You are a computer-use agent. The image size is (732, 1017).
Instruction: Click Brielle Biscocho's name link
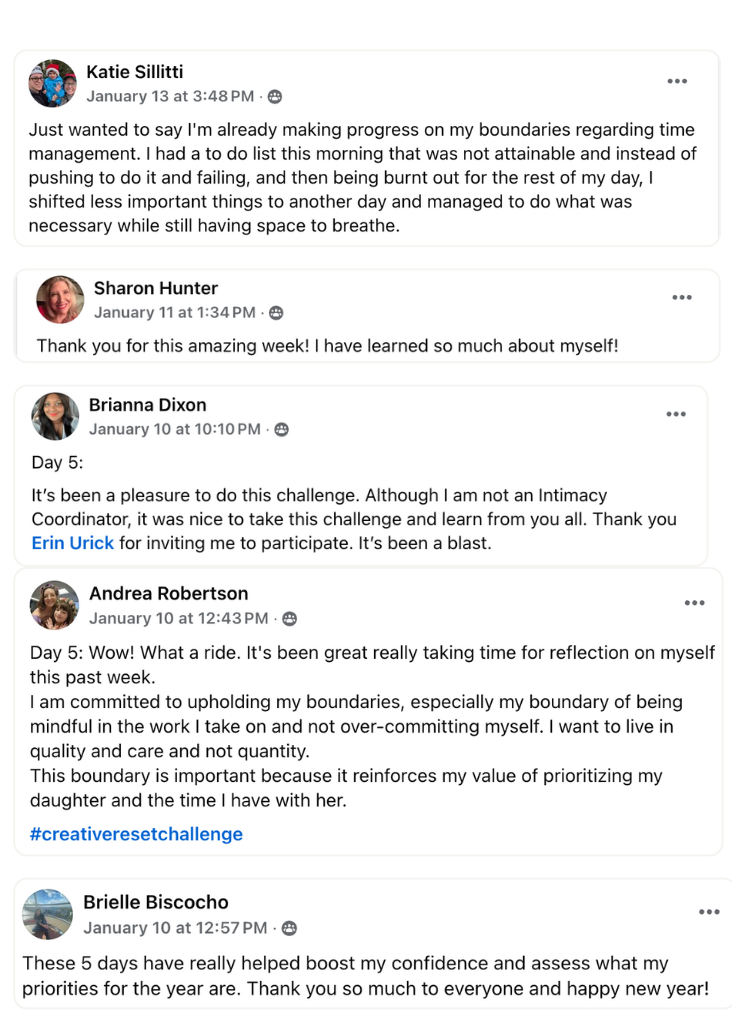tap(156, 902)
